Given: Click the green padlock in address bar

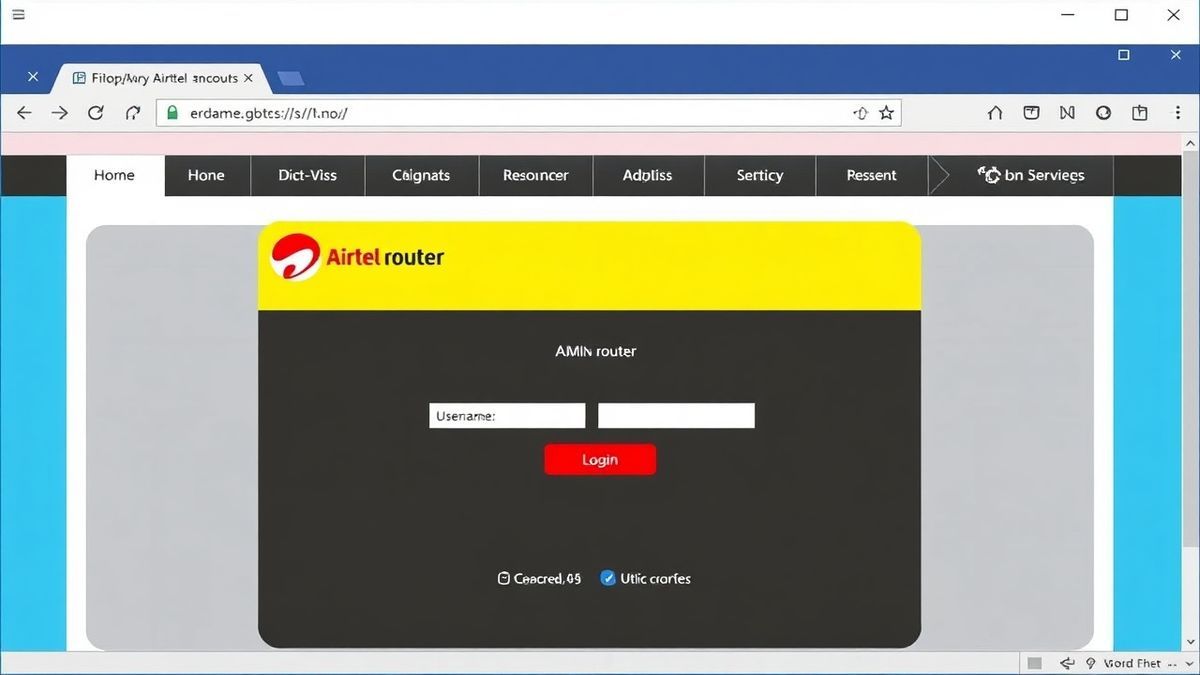Looking at the screenshot, I should pos(172,113).
